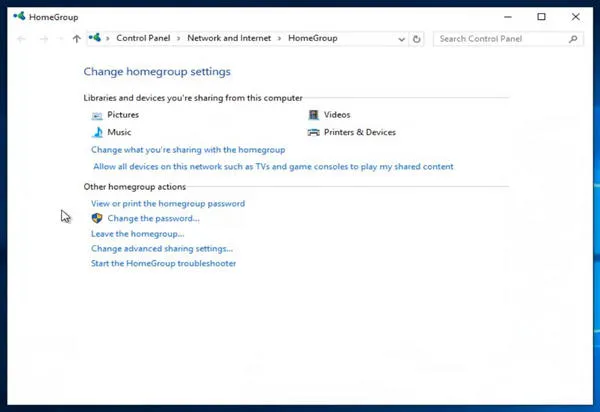Open Network and Internet breadcrumb
Screen dimensions: 600x412
(229, 38)
